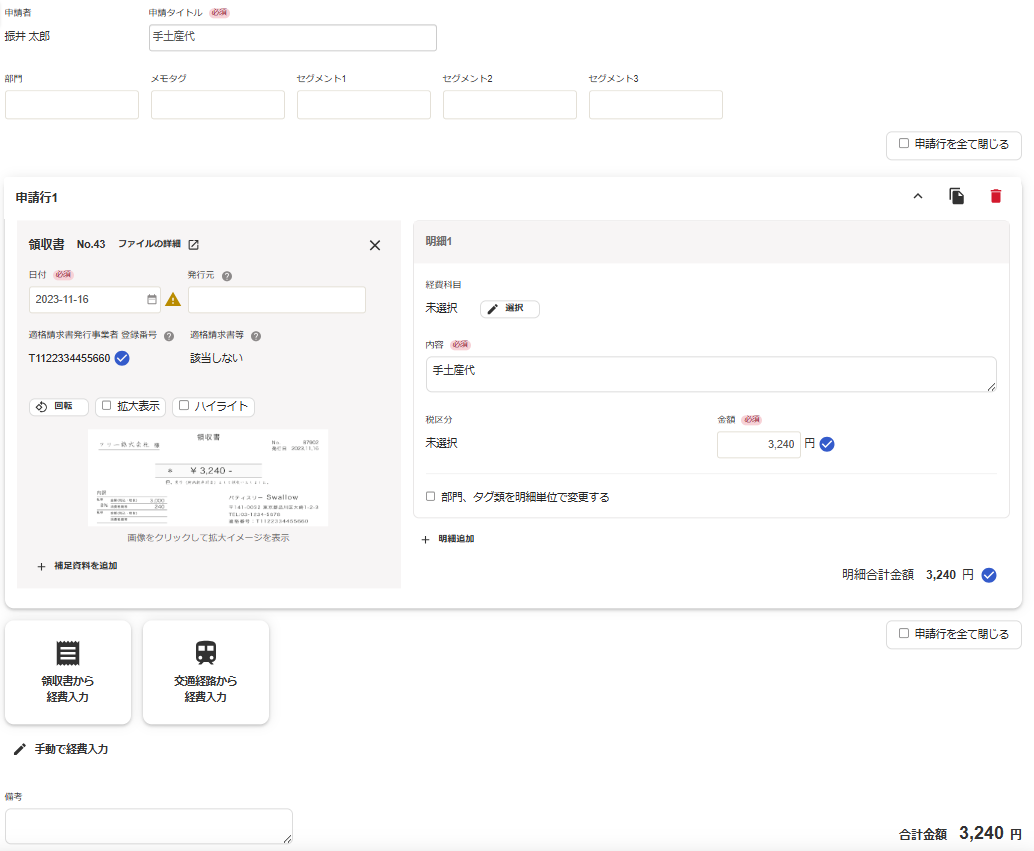Screen dimensions: 1034x851
Task: Enable 拡大表示 checkbox
Action: click(106, 406)
